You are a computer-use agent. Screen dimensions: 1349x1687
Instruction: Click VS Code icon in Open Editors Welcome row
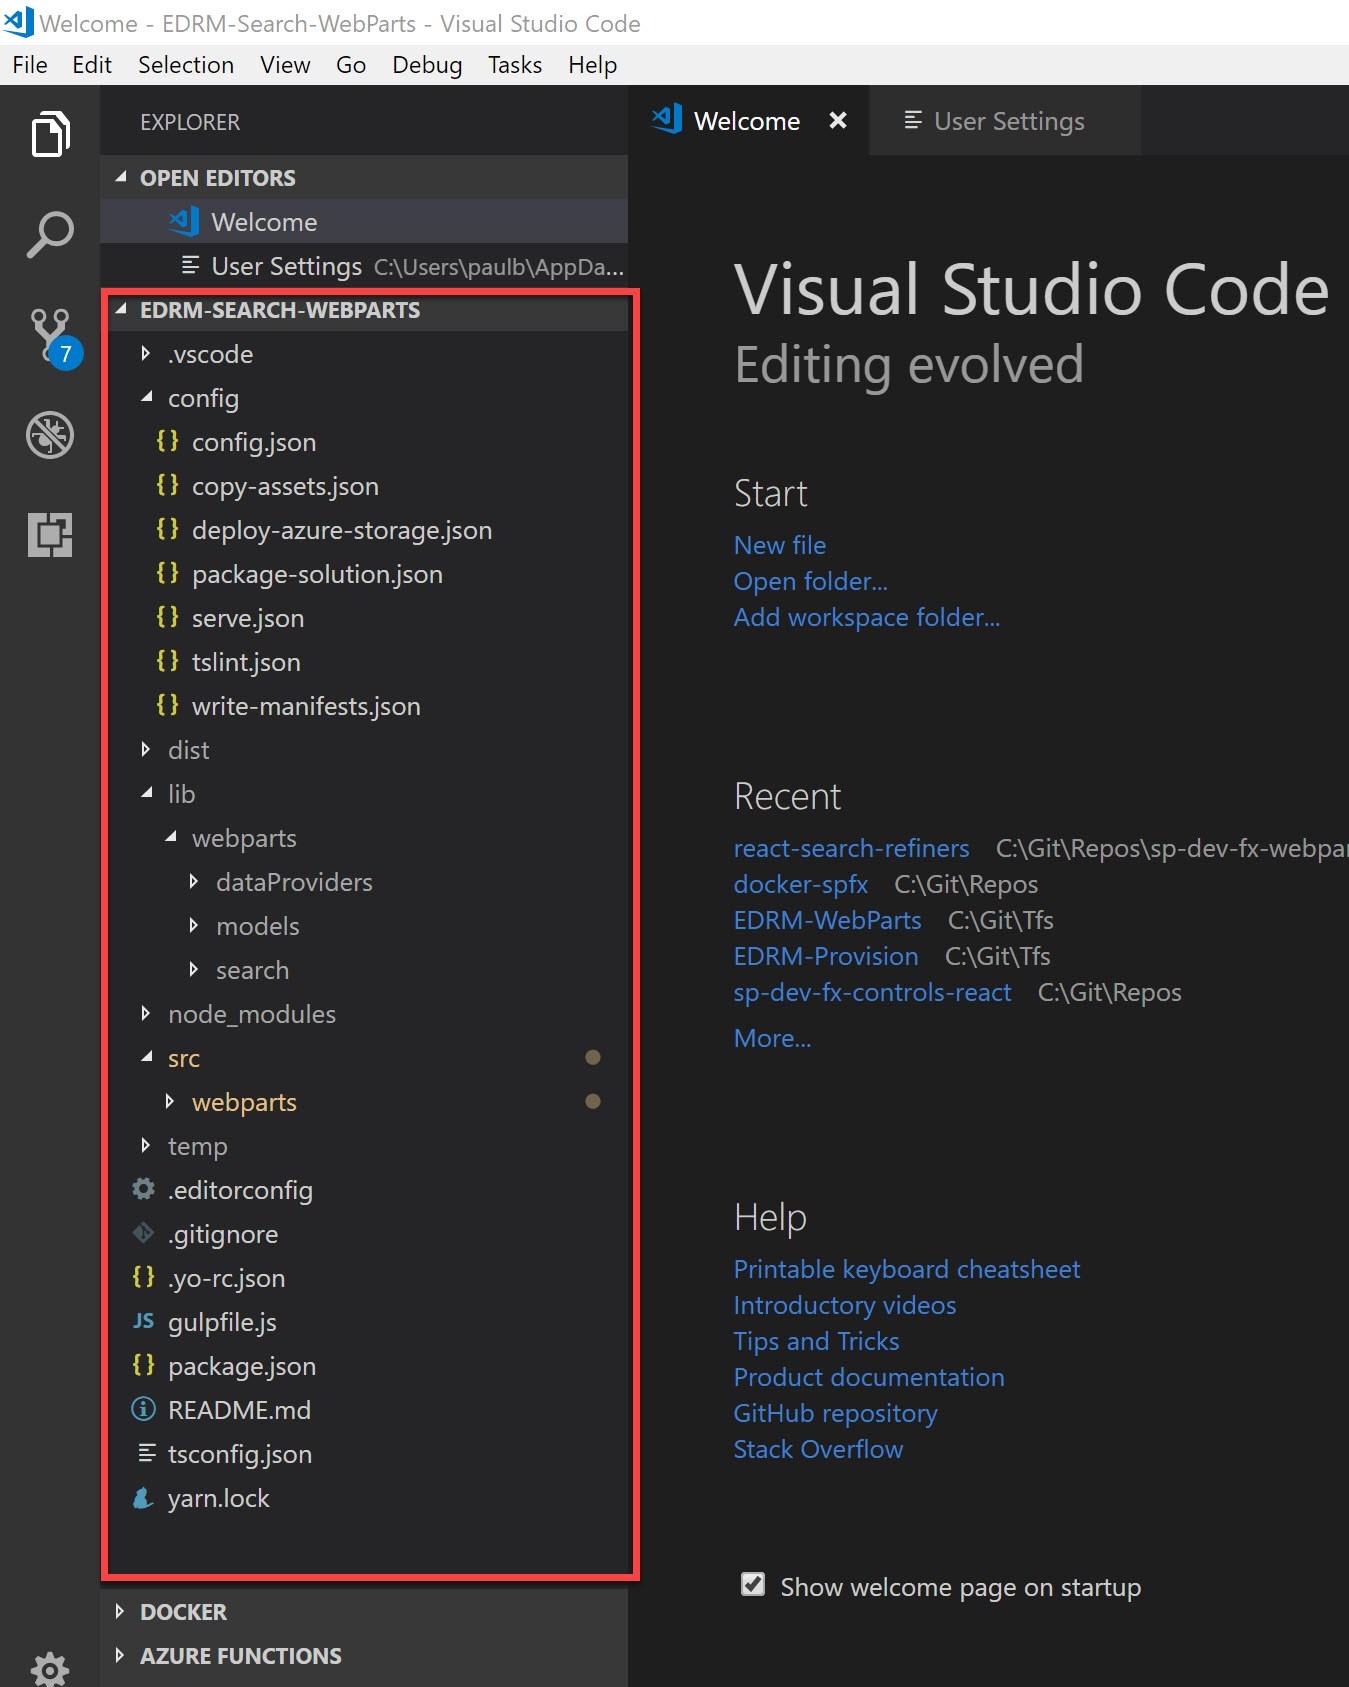click(x=184, y=221)
